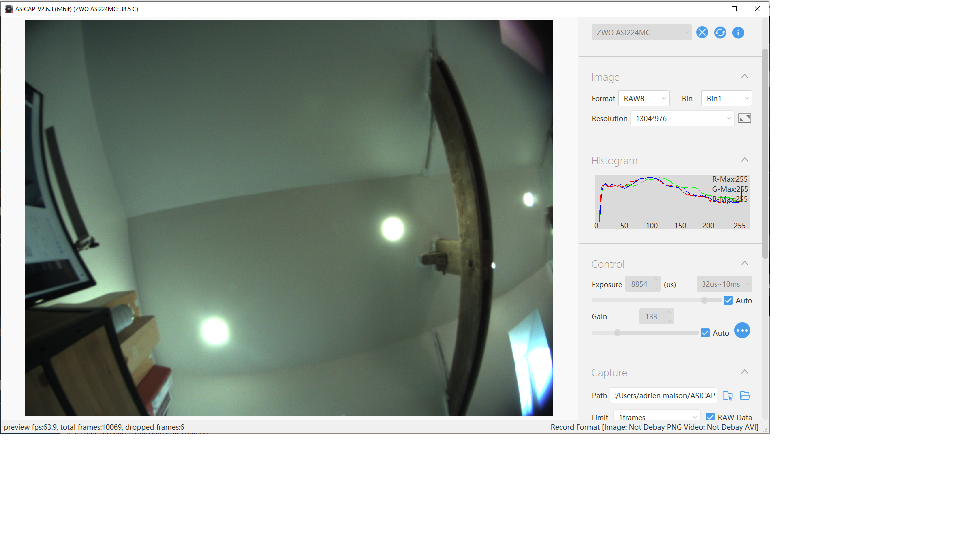The width and height of the screenshot is (960, 540).
Task: Toggle the Exposure Auto checkbox
Action: pyautogui.click(x=728, y=300)
